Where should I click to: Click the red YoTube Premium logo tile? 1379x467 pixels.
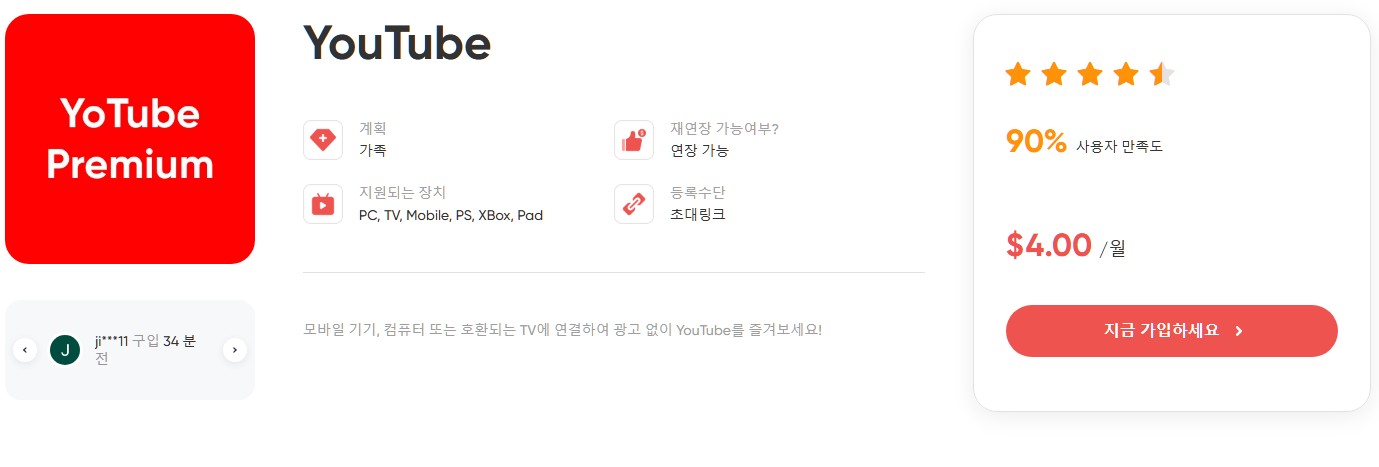[130, 139]
